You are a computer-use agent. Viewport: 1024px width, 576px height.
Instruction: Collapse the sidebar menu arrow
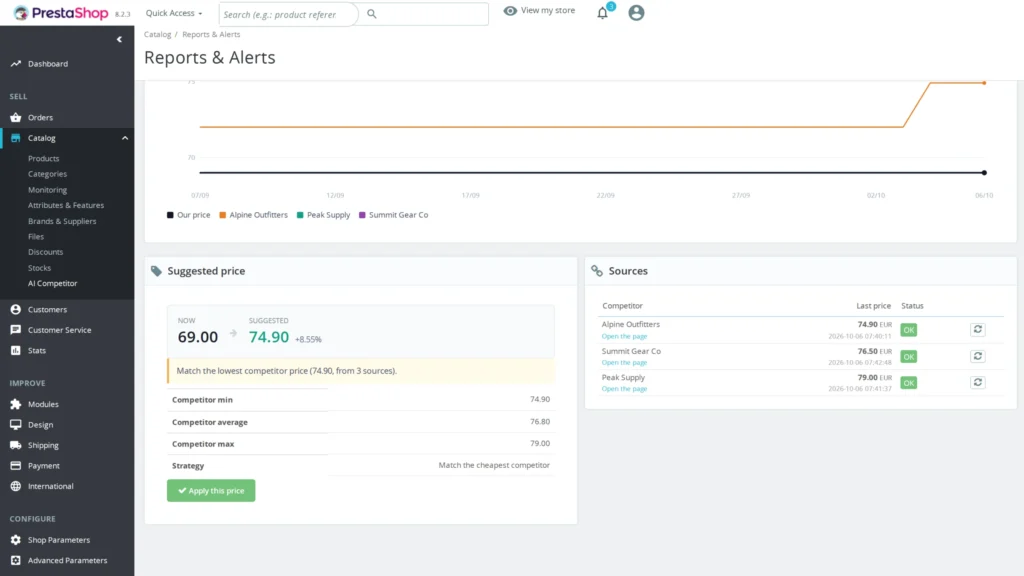[x=119, y=39]
